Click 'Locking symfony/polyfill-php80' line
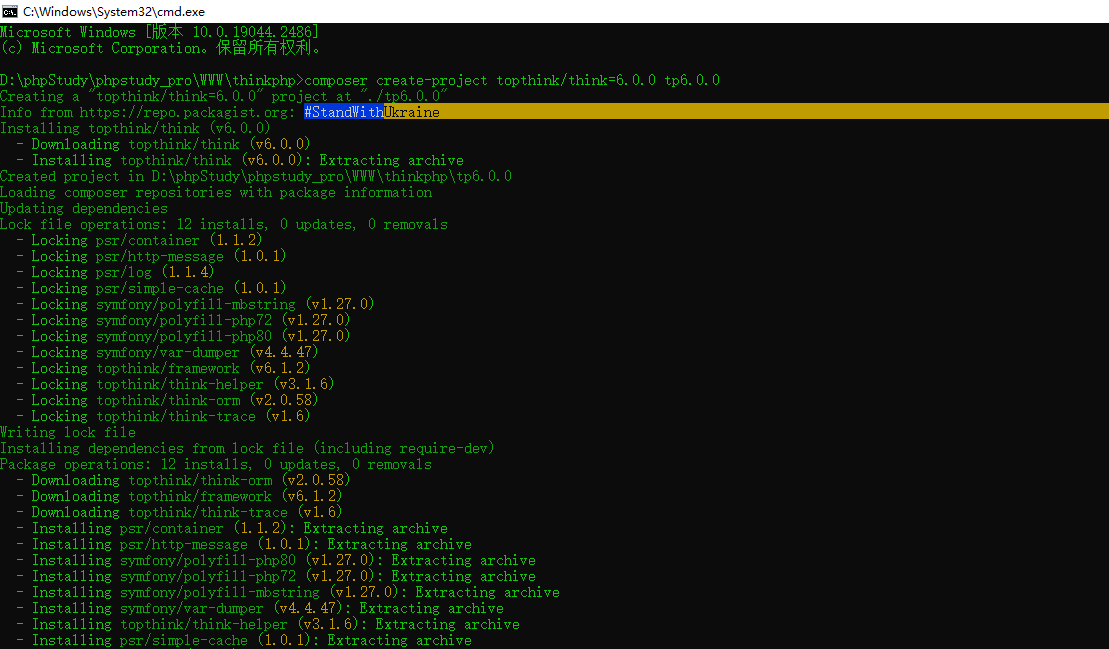This screenshot has width=1109, height=649. pyautogui.click(x=183, y=336)
